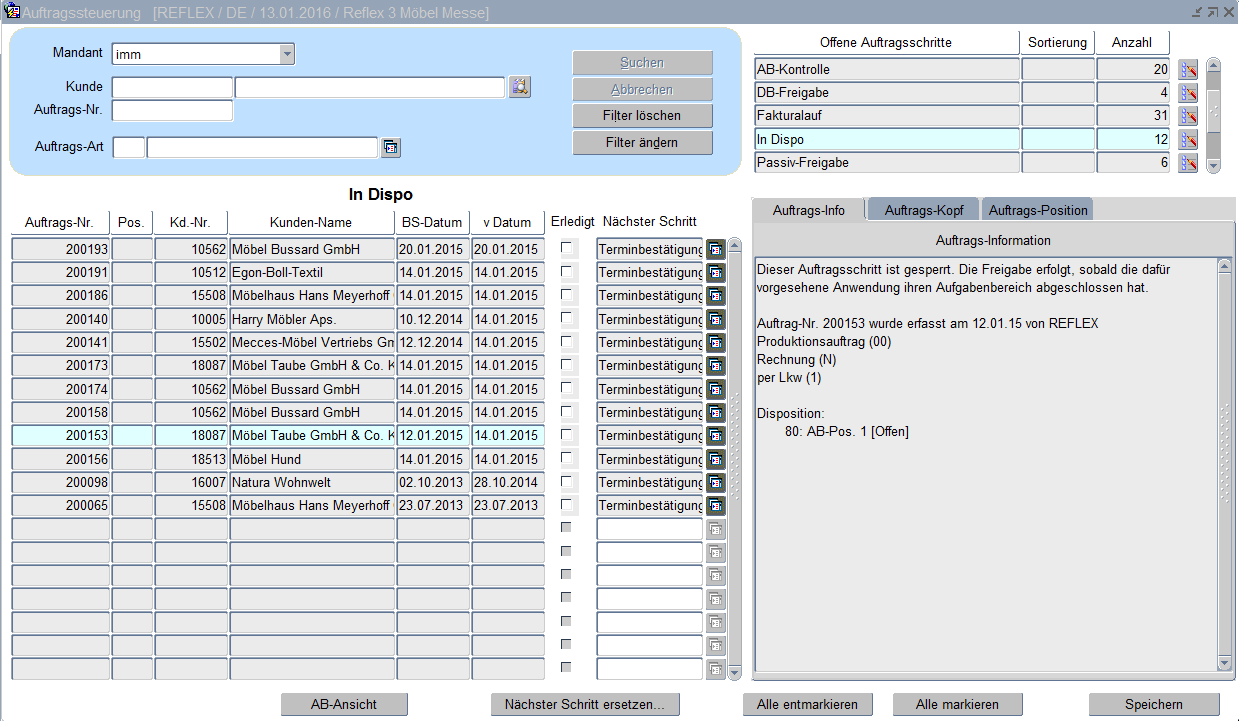Viewport: 1239px width, 721px height.
Task: Check Erledigt box for order 200098
Action: (568, 482)
